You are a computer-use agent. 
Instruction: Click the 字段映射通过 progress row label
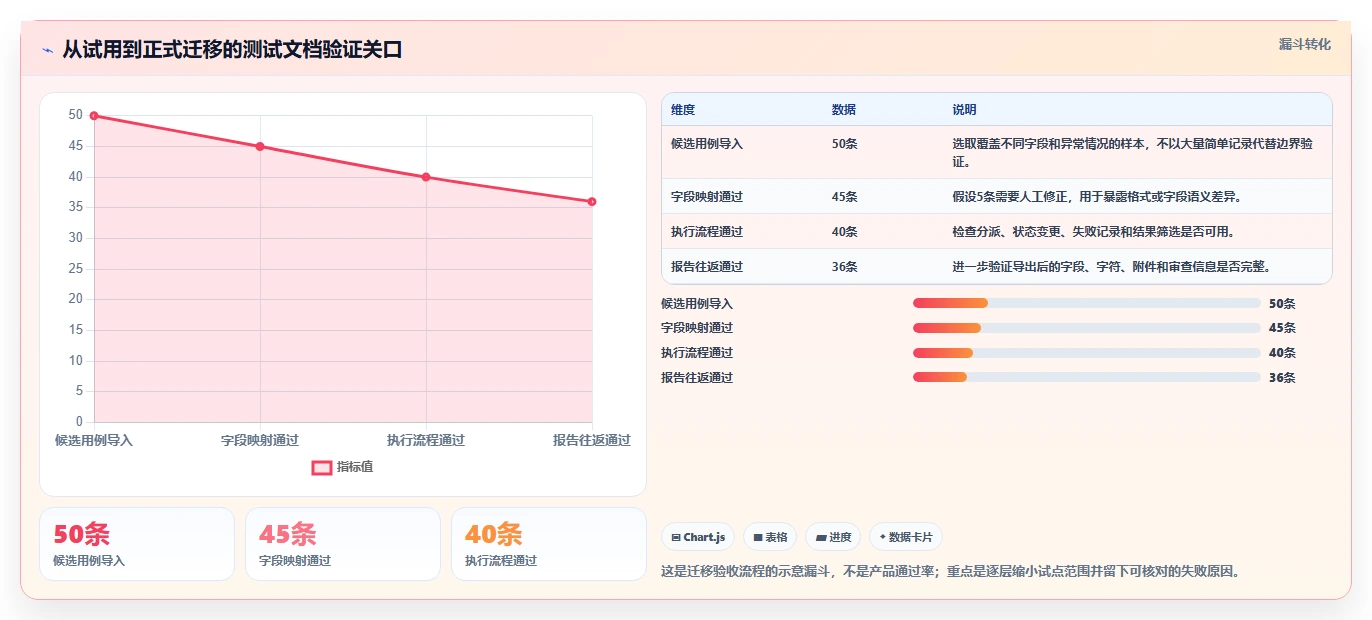pos(697,328)
